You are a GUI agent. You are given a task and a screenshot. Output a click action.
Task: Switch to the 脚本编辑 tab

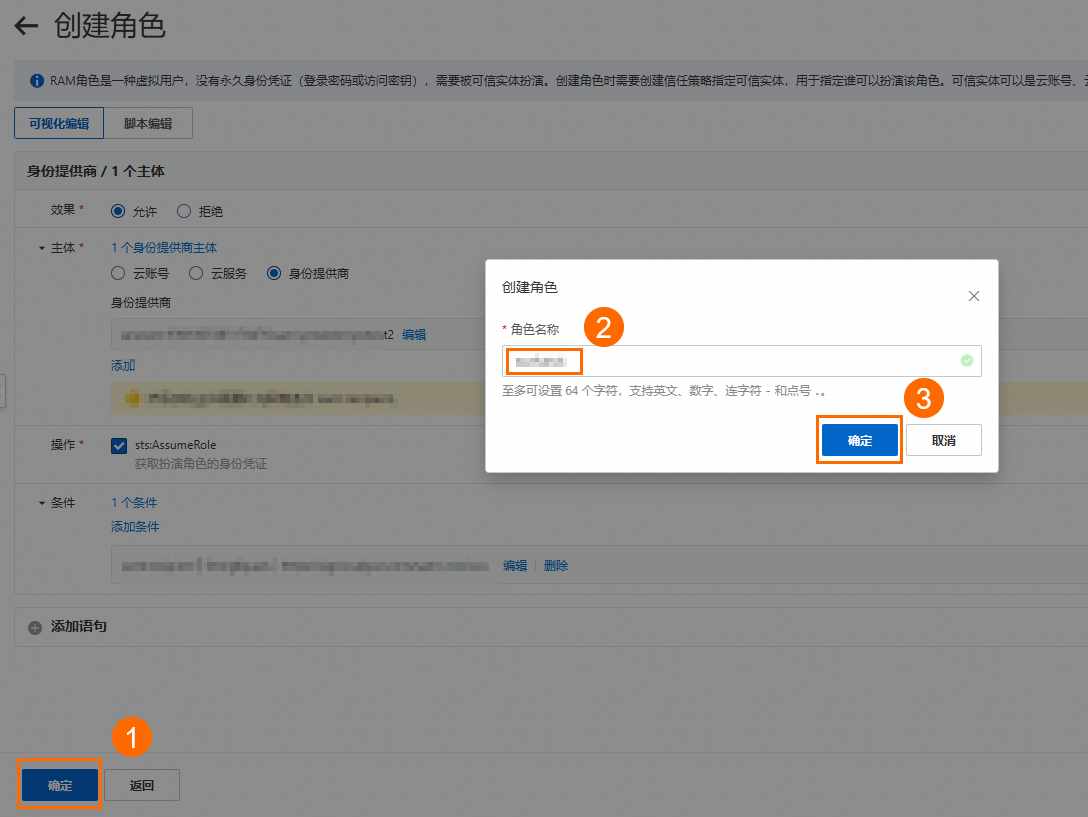(x=148, y=123)
